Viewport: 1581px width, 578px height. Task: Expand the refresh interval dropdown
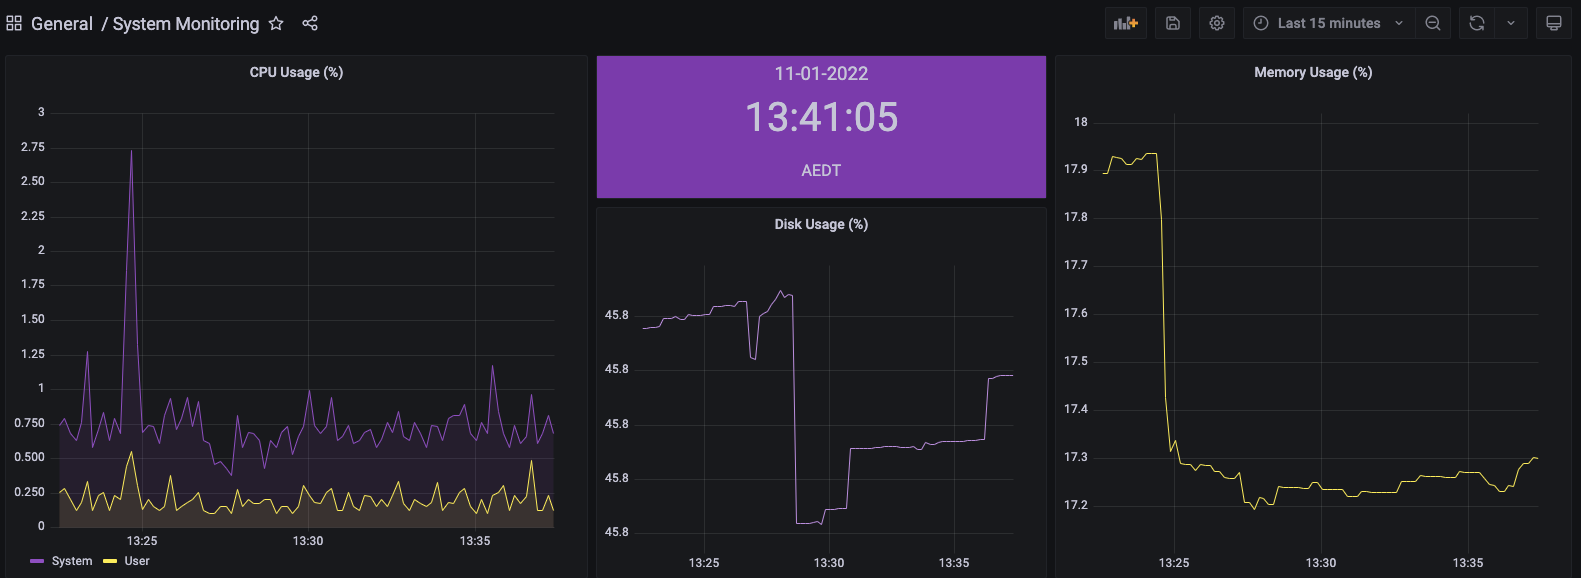pos(1511,23)
